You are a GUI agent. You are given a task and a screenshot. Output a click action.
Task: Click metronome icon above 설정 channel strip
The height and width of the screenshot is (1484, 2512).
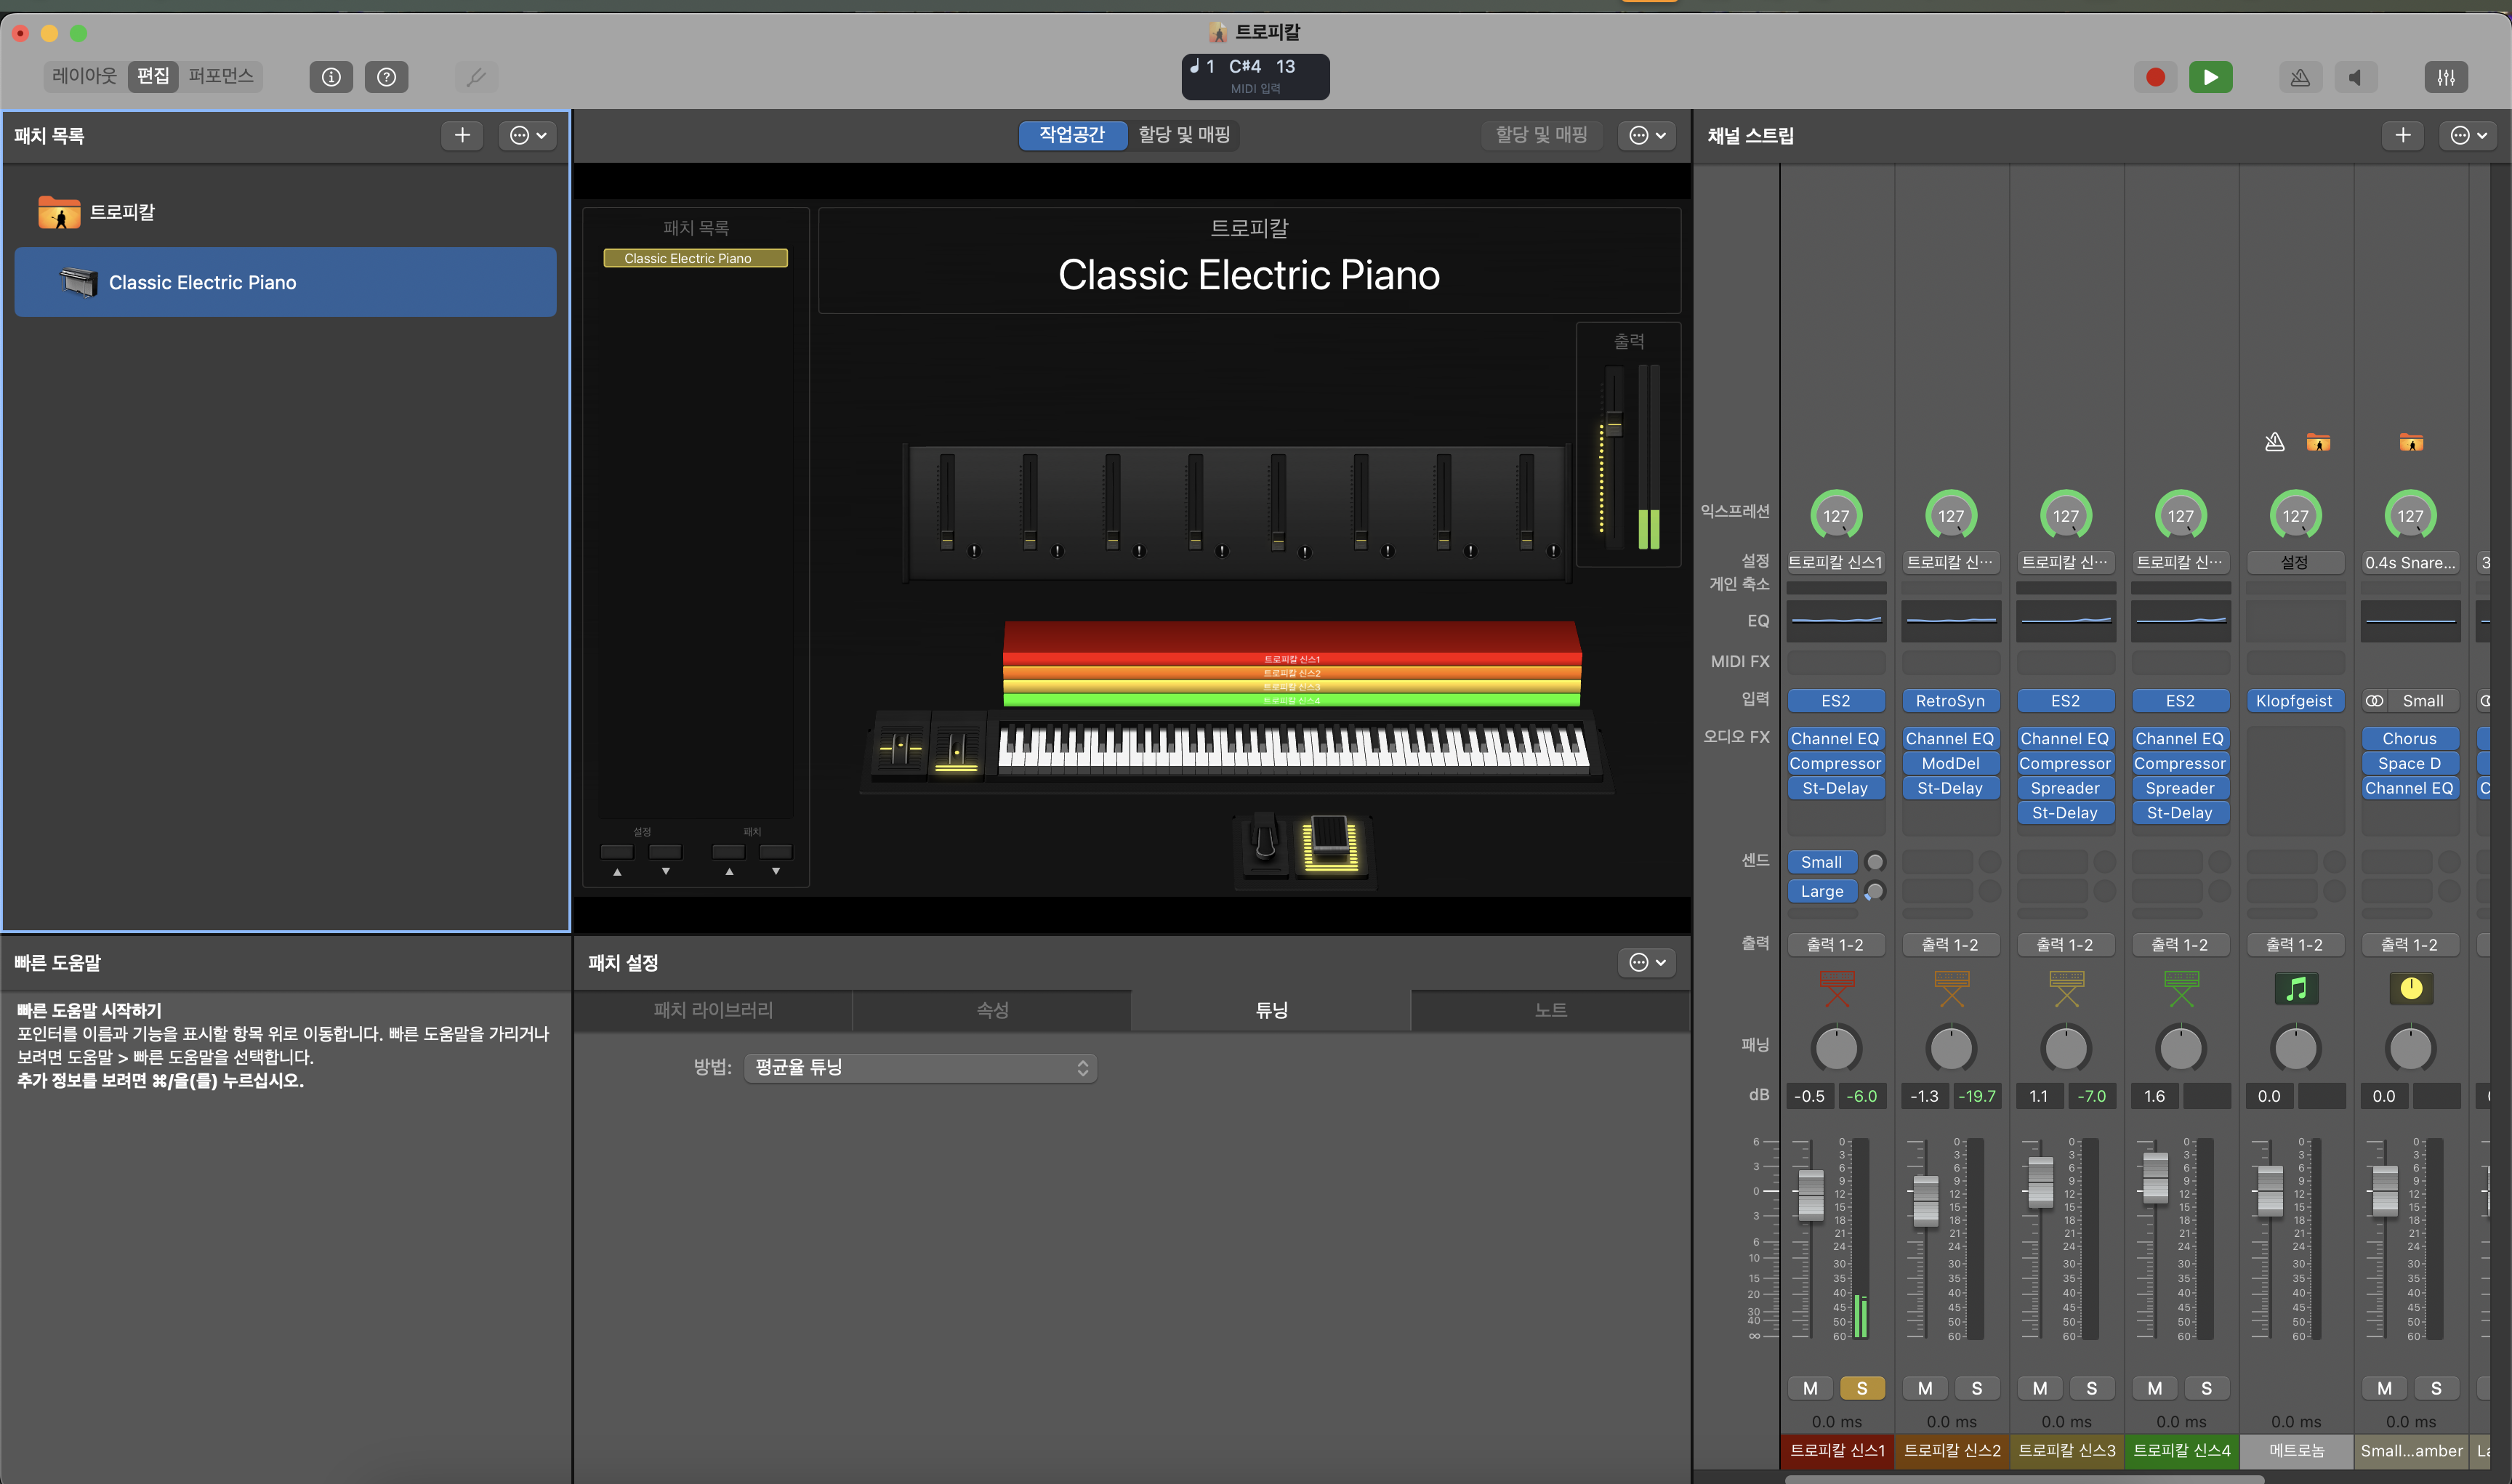point(2274,442)
